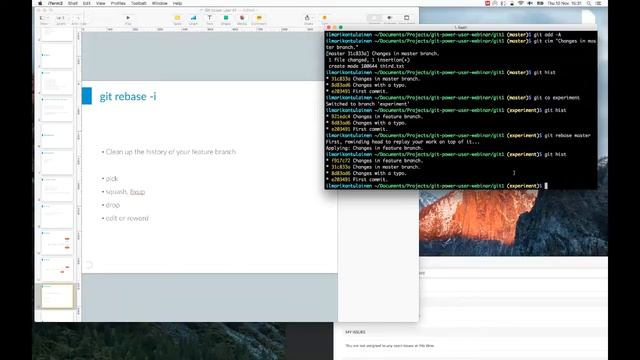Open the Toolbelt menu

point(139,3)
